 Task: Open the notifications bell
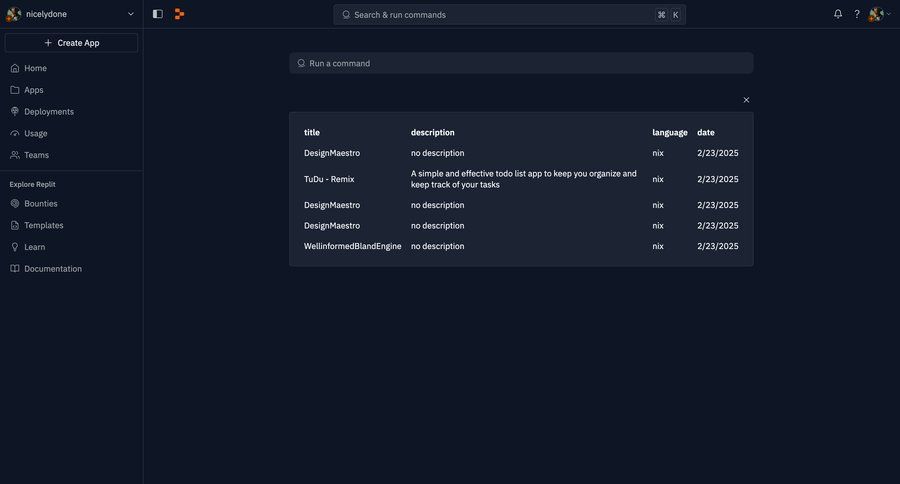[x=838, y=14]
